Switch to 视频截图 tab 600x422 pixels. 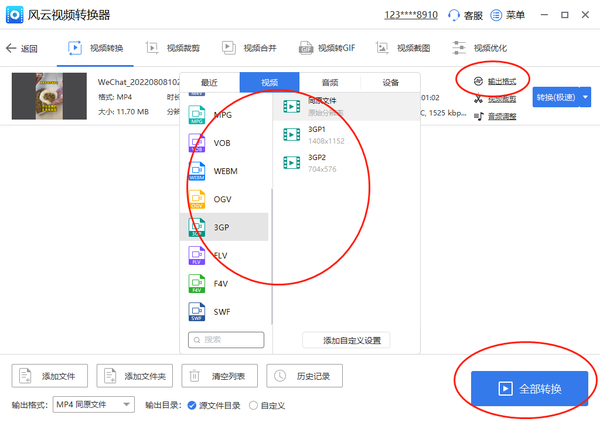click(x=403, y=48)
